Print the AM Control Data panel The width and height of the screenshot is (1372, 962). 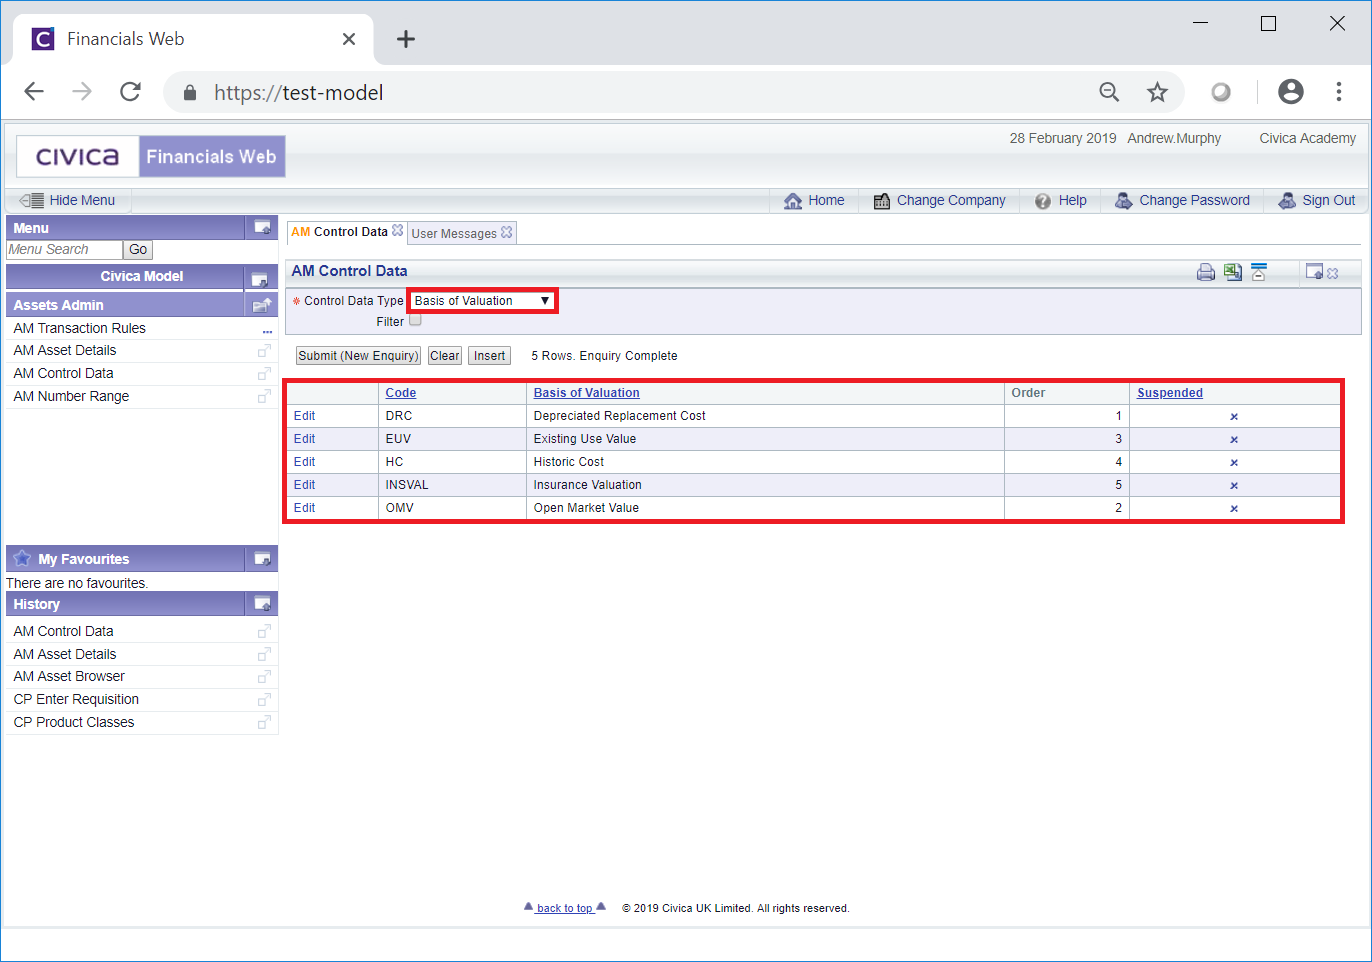point(1206,272)
